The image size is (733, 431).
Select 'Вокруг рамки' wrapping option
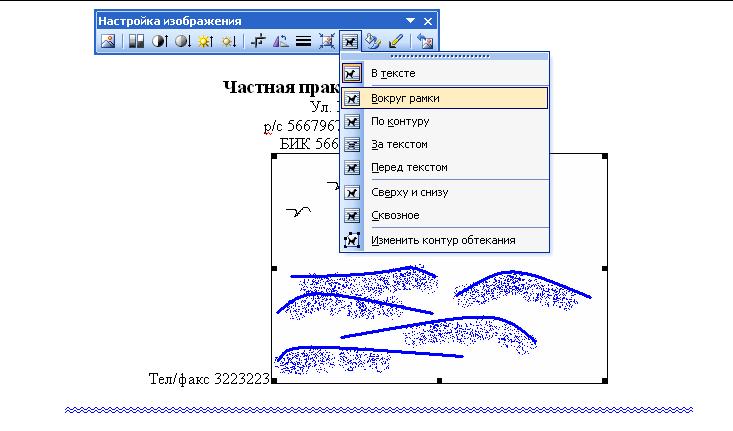coord(405,98)
